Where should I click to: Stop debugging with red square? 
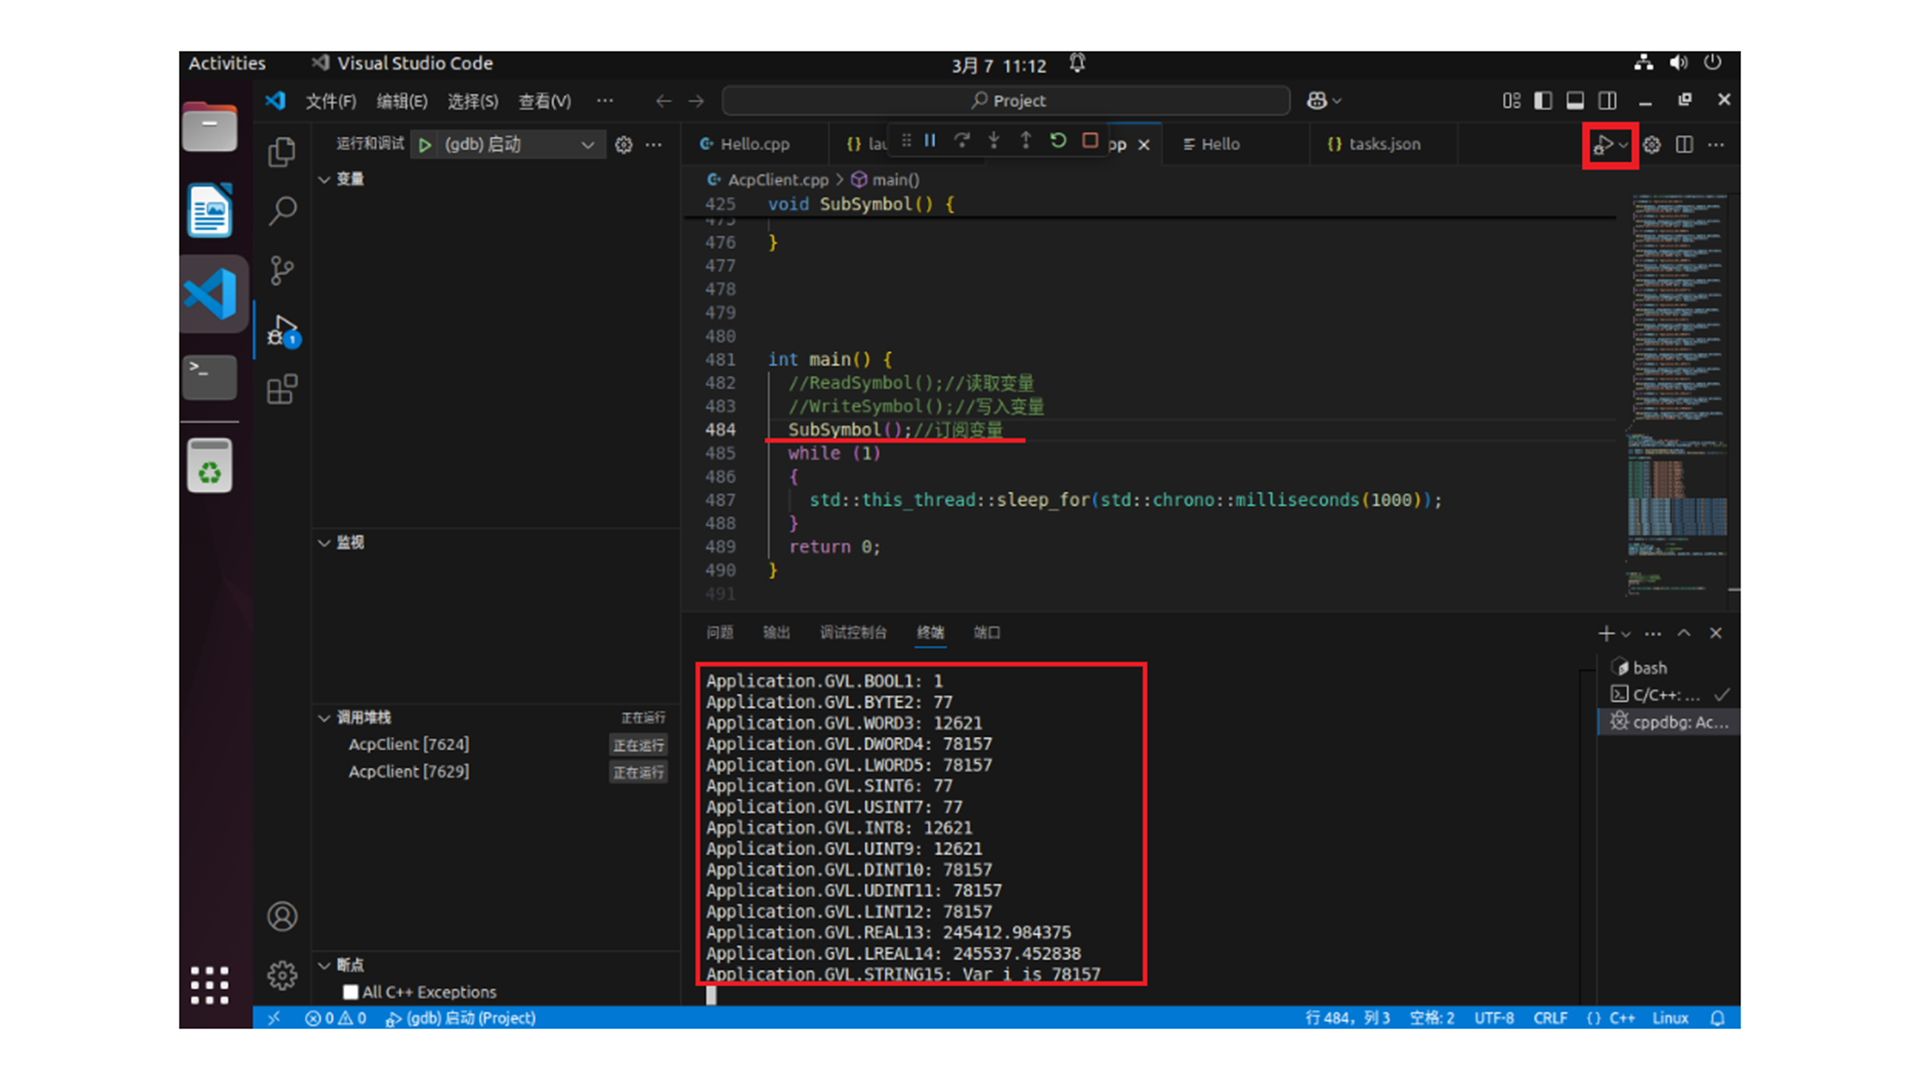(1090, 141)
